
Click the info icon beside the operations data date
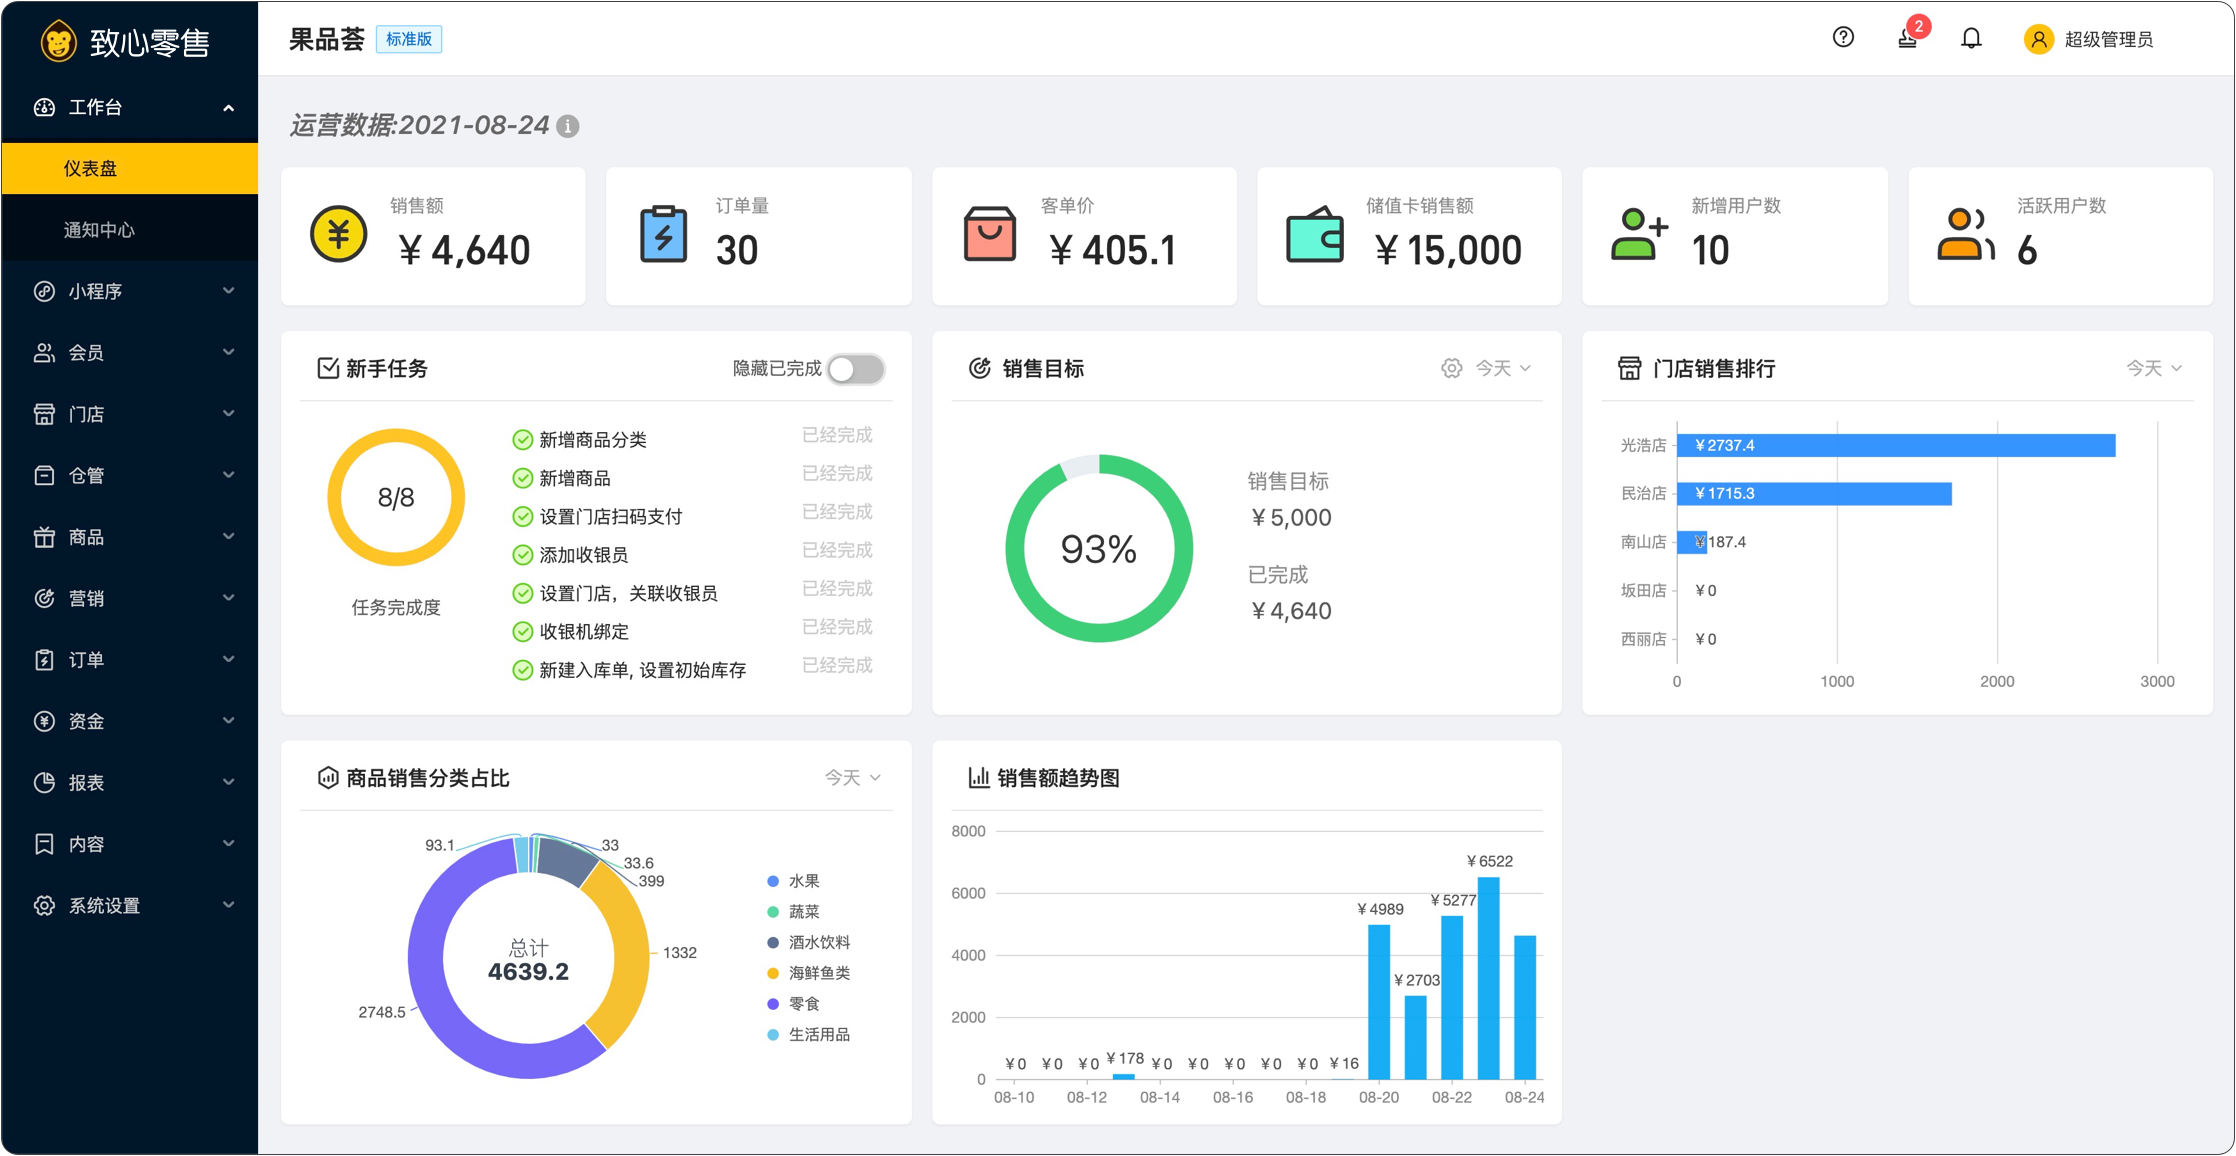[x=568, y=126]
